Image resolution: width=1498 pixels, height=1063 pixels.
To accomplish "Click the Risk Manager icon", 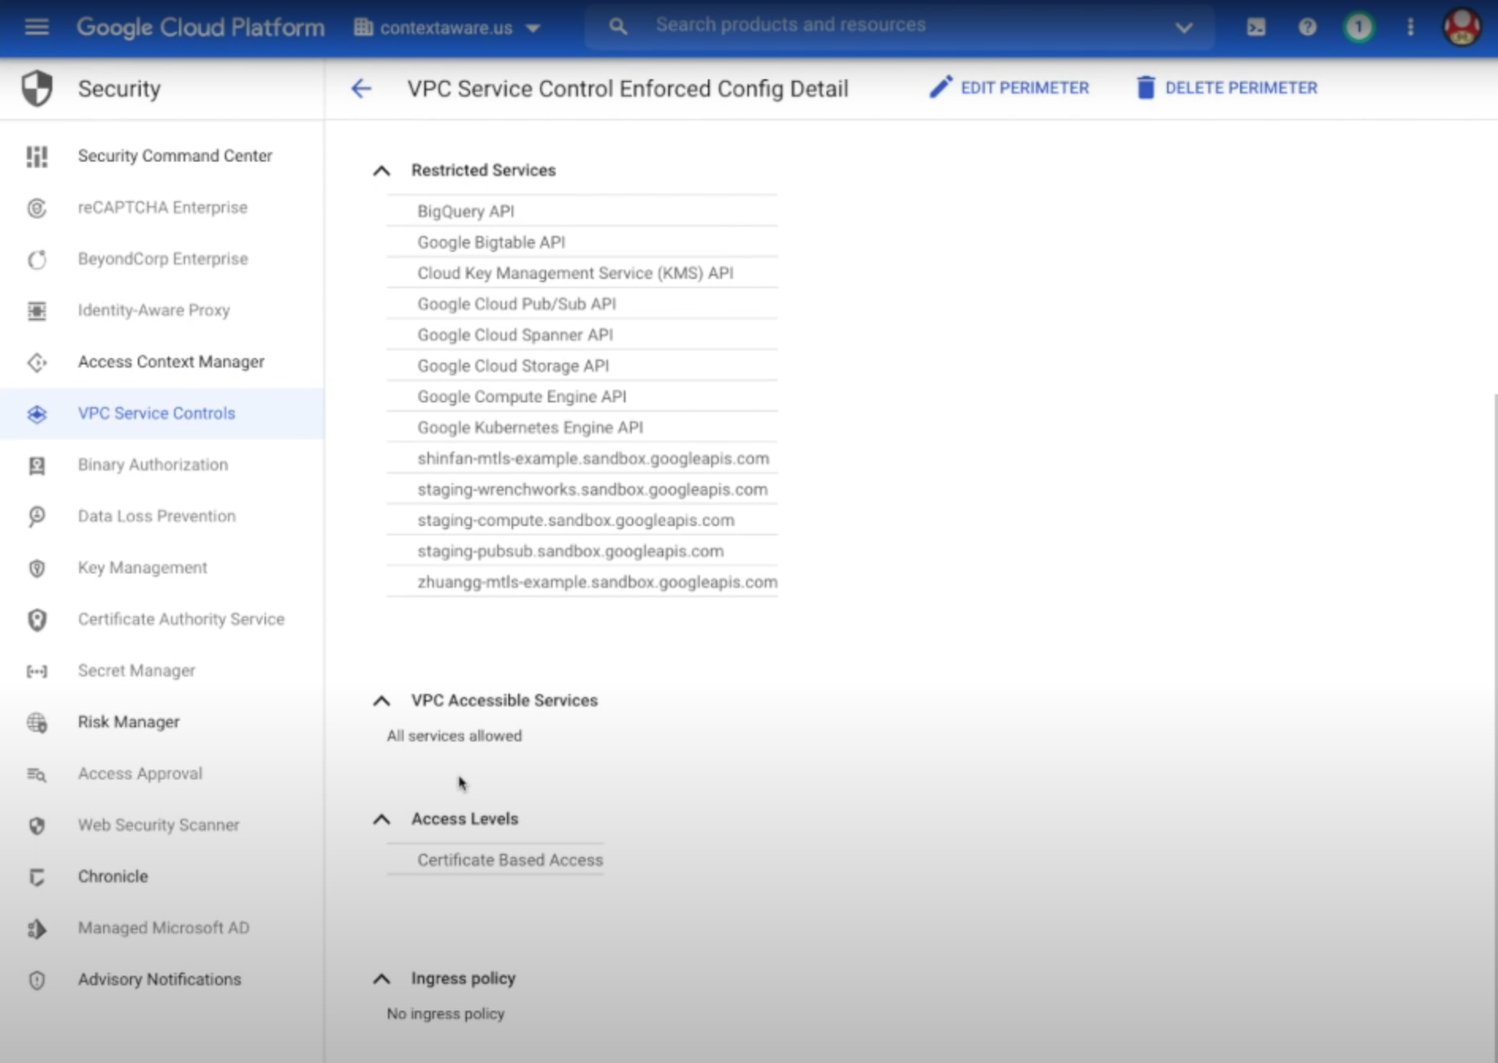I will pos(37,723).
